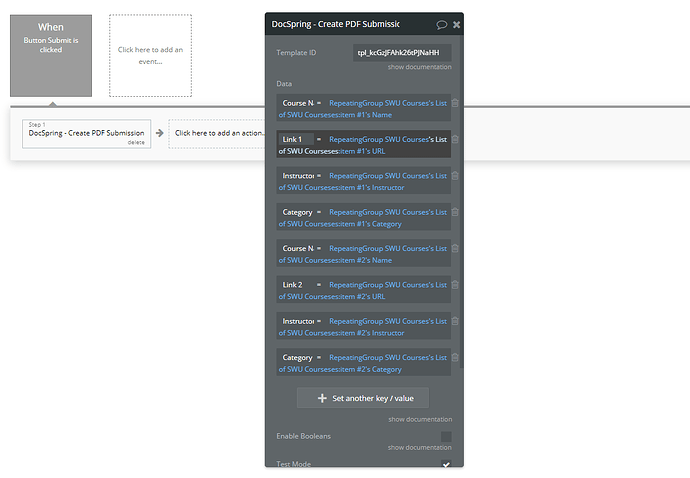Tick the Enable Booleans checkbox

click(x=446, y=436)
